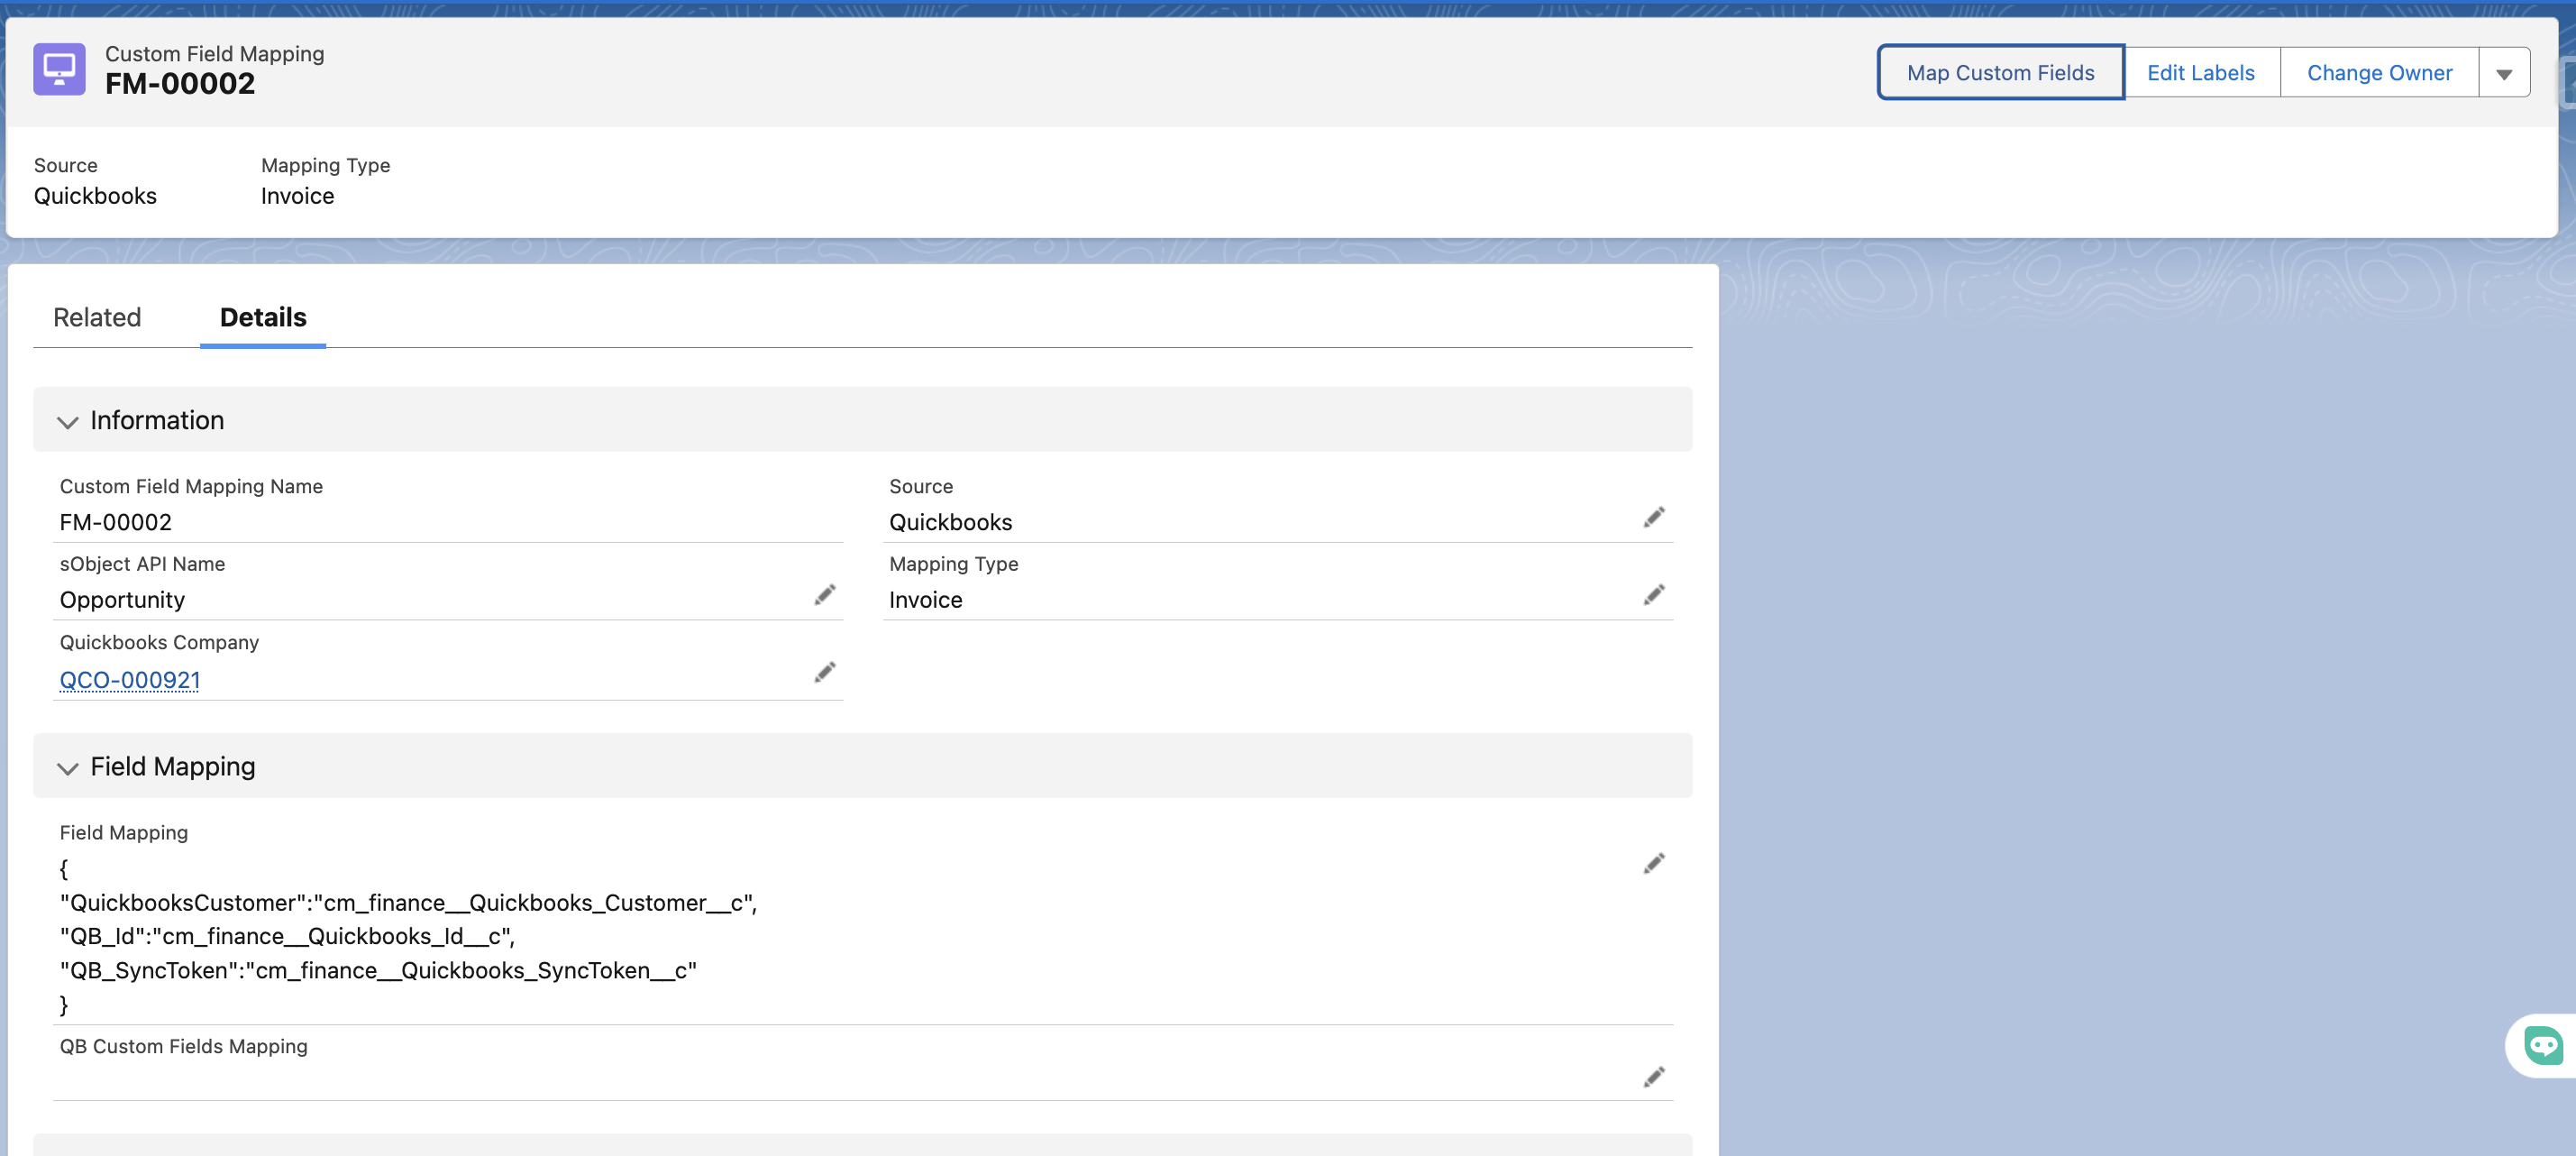Click the QB Custom Fields Mapping label
The width and height of the screenshot is (2576, 1156).
(x=183, y=1046)
